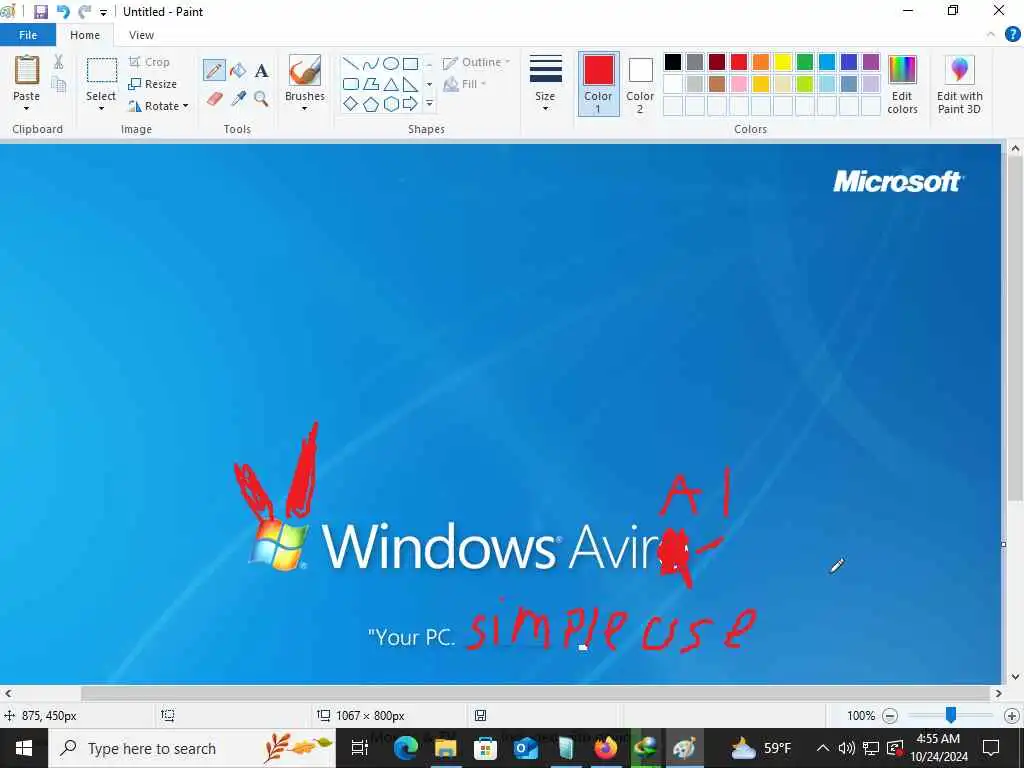Click the vertical scroll down arrow
The width and height of the screenshot is (1024, 768).
[1015, 677]
